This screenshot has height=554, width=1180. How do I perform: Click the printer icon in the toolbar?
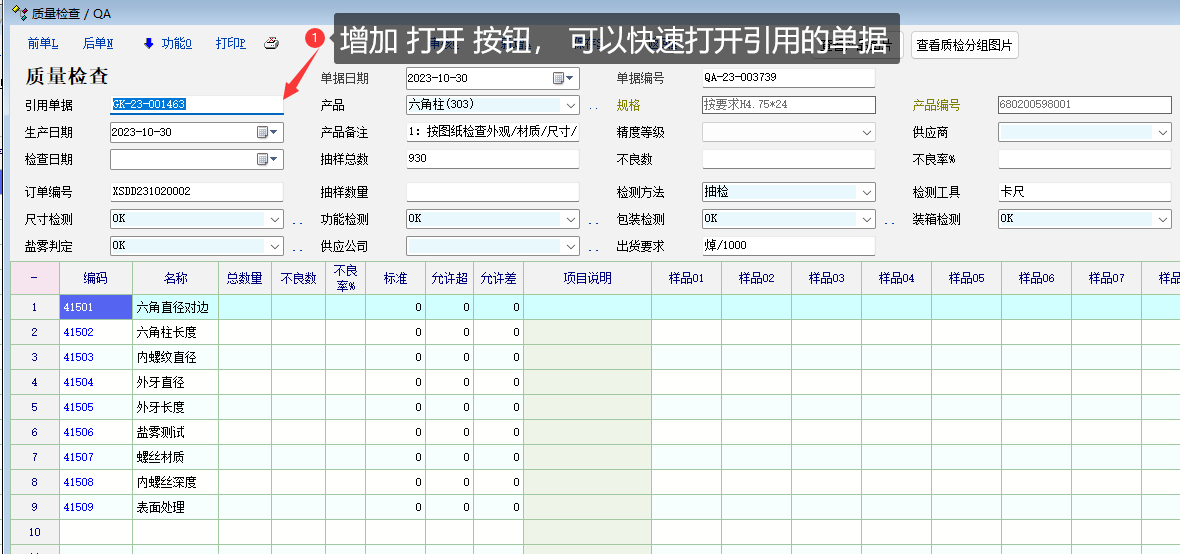point(271,43)
